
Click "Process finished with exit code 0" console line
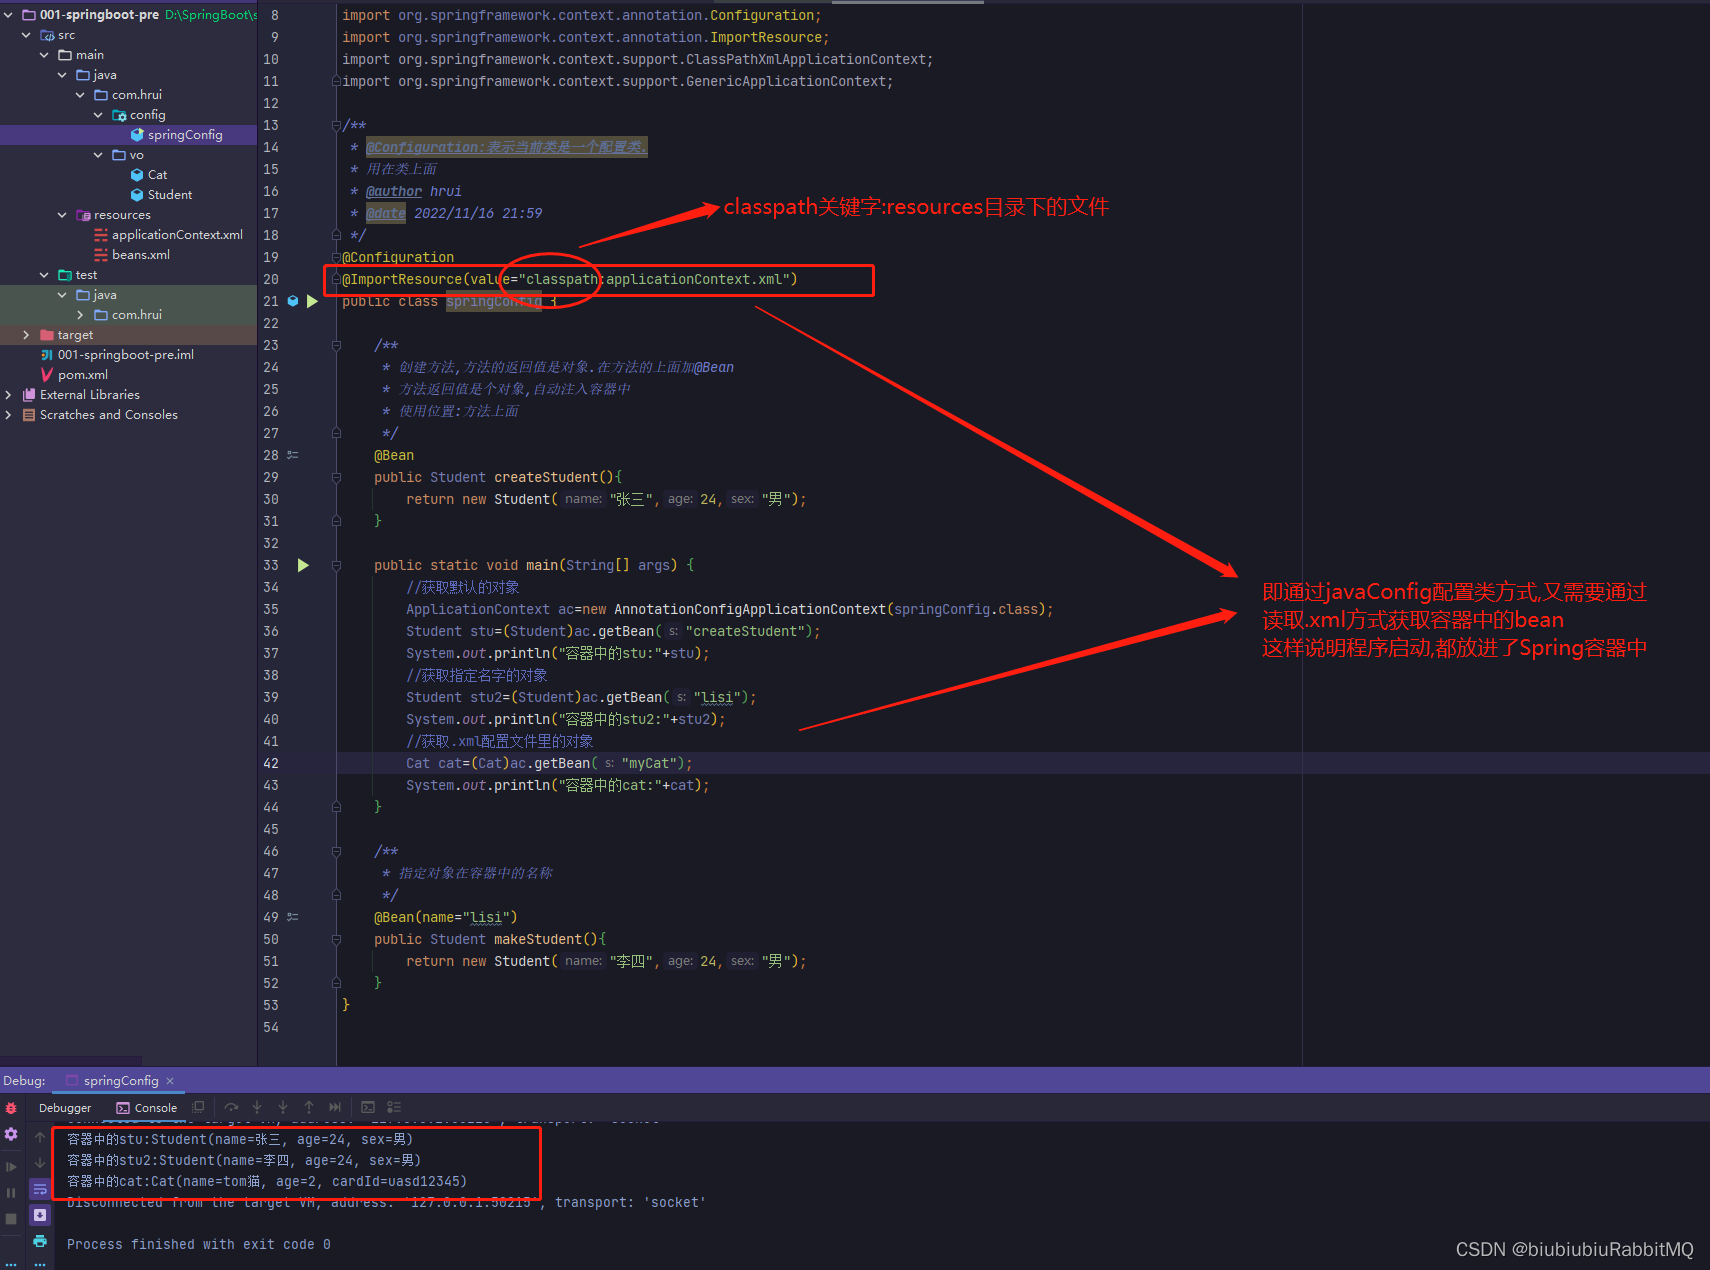click(199, 1244)
